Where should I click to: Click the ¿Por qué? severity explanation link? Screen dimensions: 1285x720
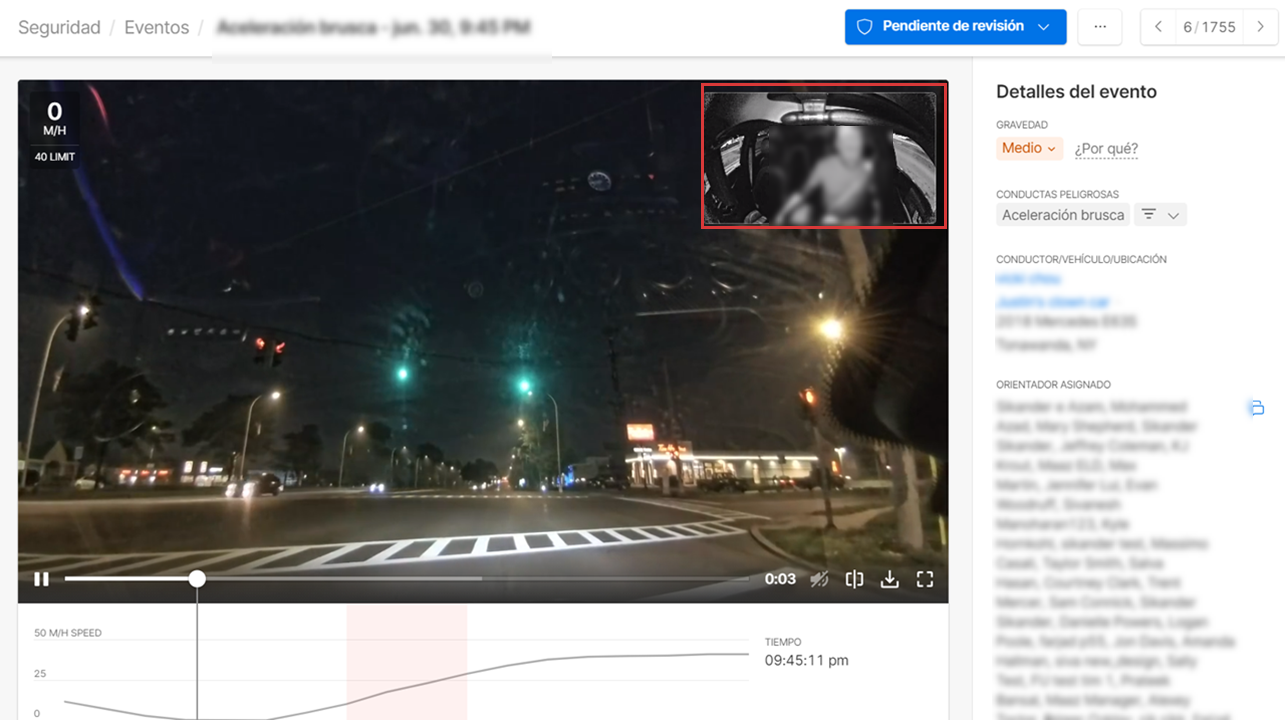(x=1106, y=149)
